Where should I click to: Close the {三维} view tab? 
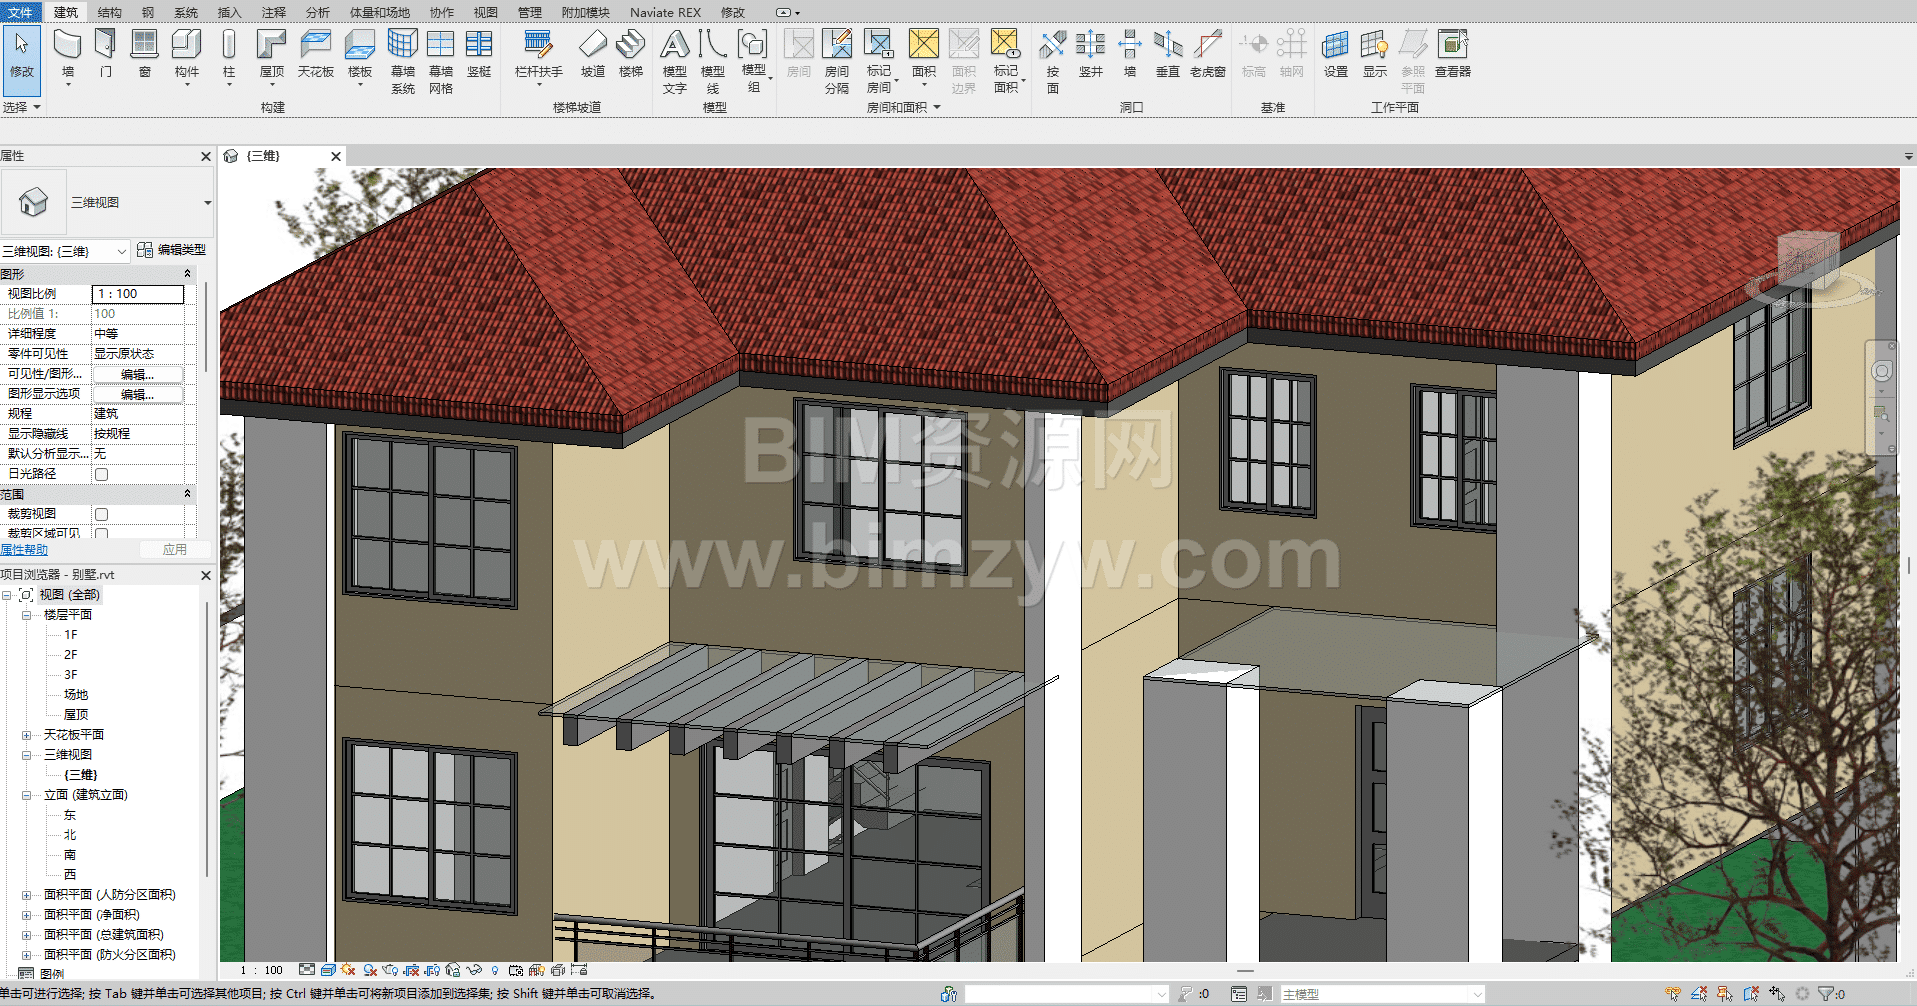336,156
